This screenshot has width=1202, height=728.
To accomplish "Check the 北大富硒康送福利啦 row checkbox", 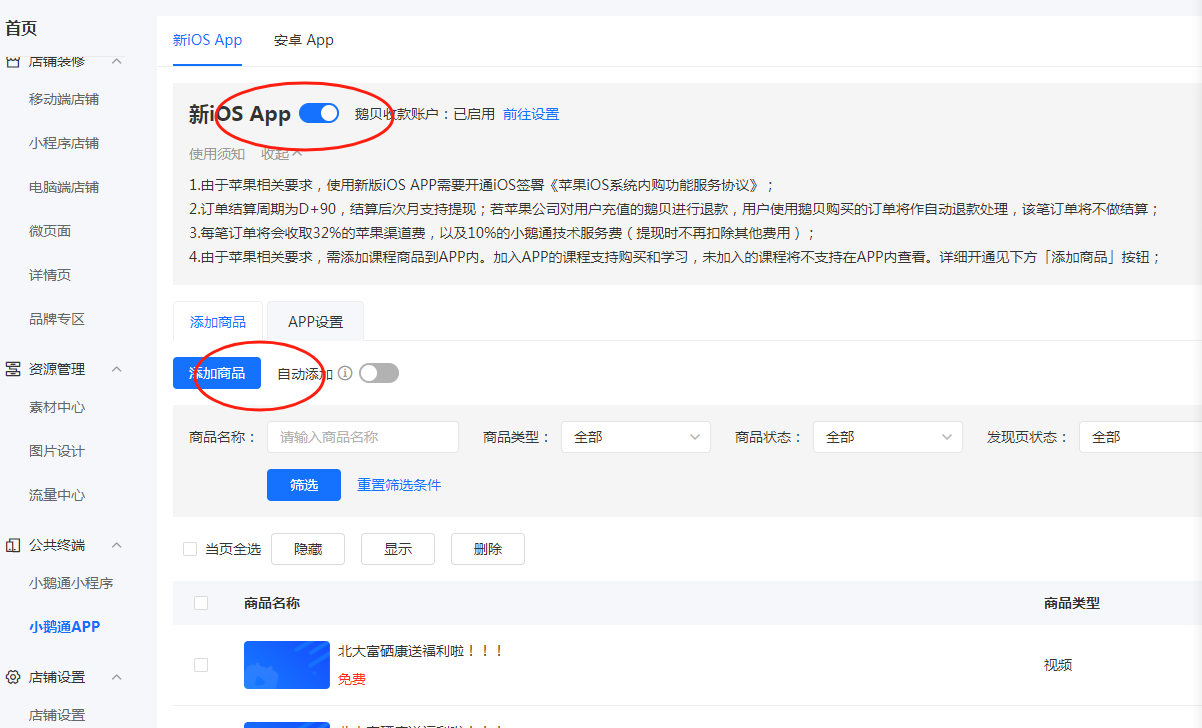I will pos(201,665).
